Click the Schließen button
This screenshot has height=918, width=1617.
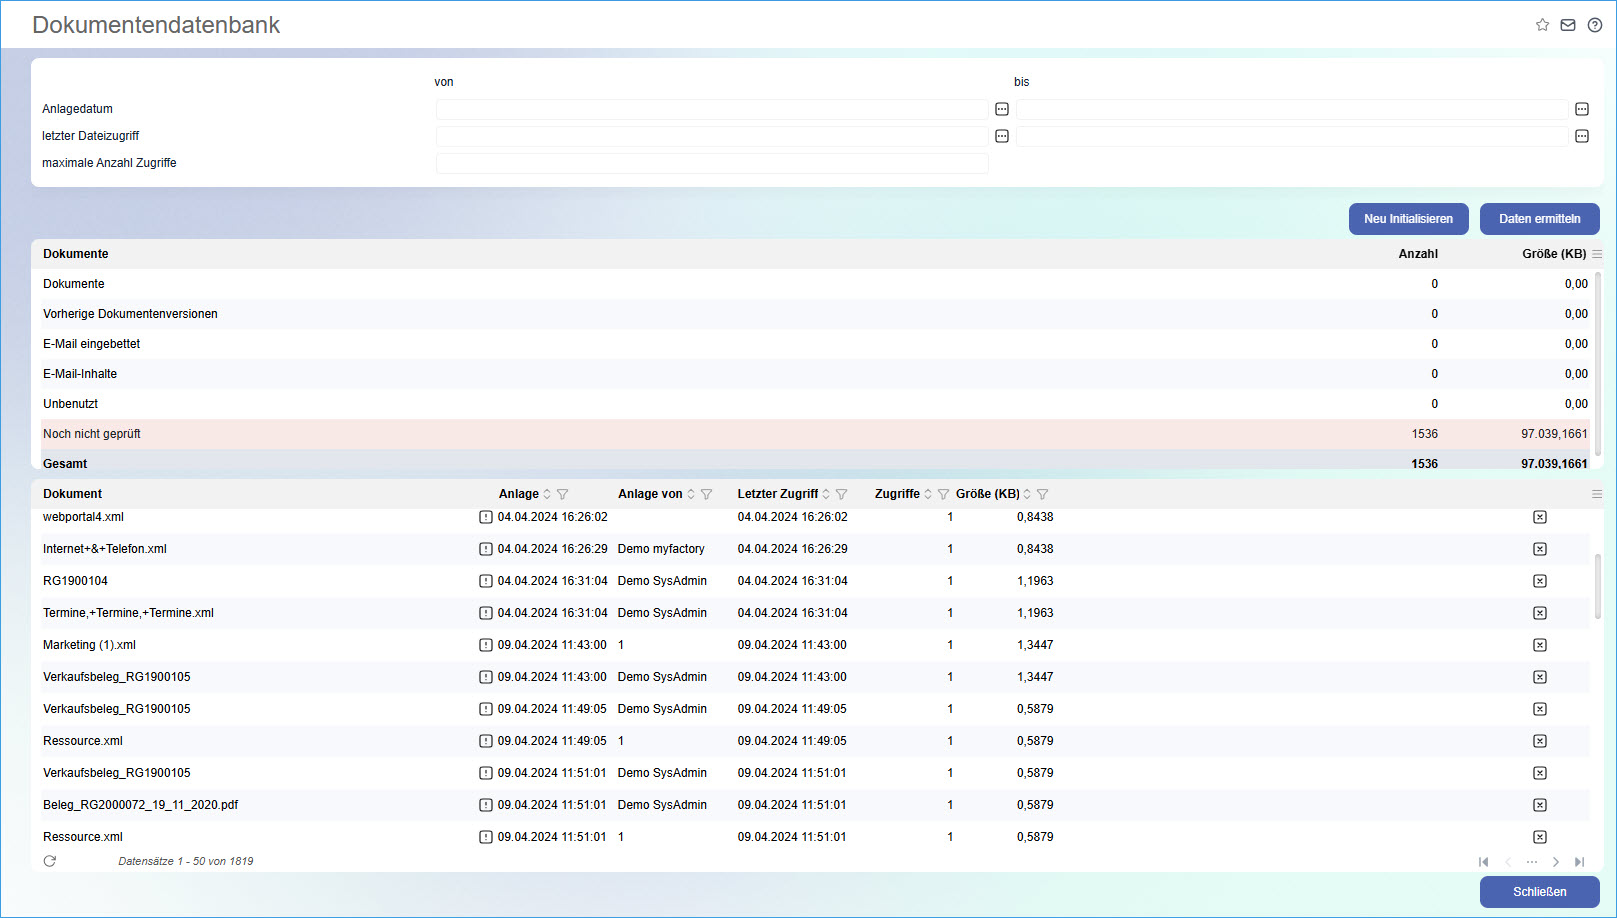(1539, 892)
